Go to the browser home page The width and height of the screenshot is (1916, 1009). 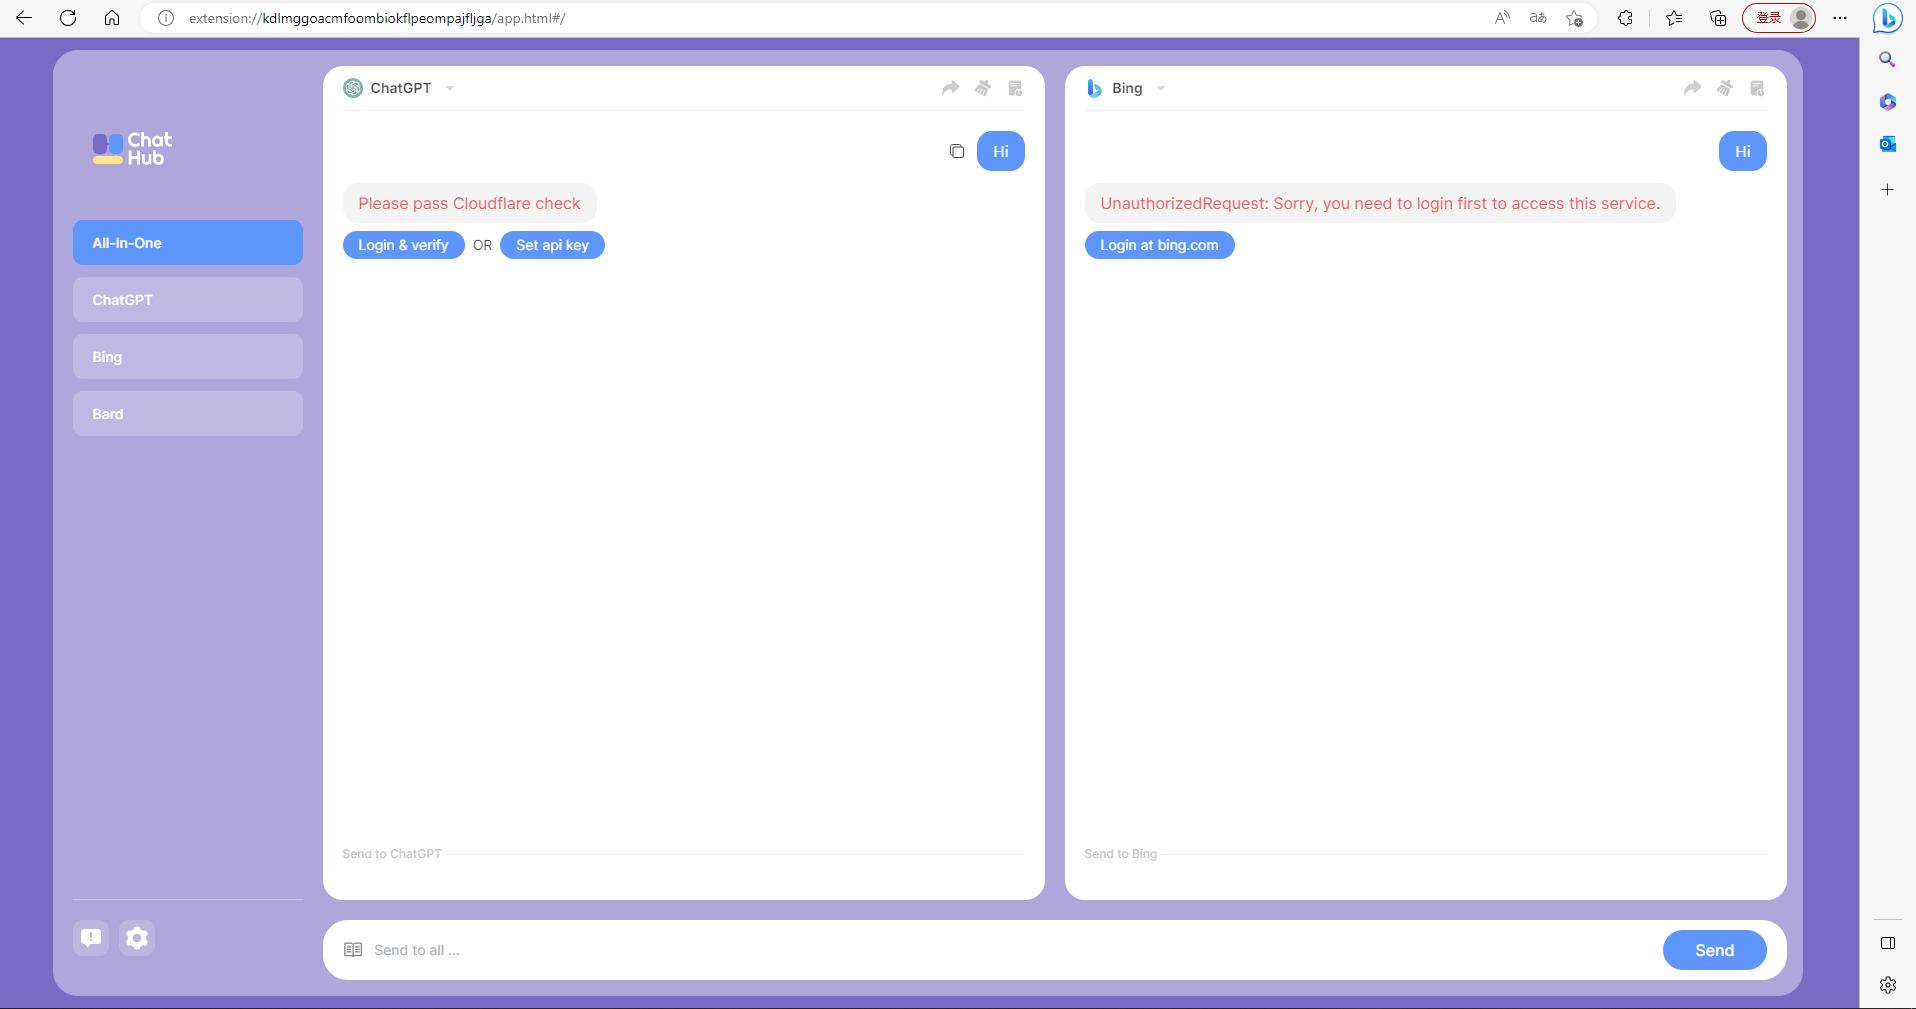112,18
